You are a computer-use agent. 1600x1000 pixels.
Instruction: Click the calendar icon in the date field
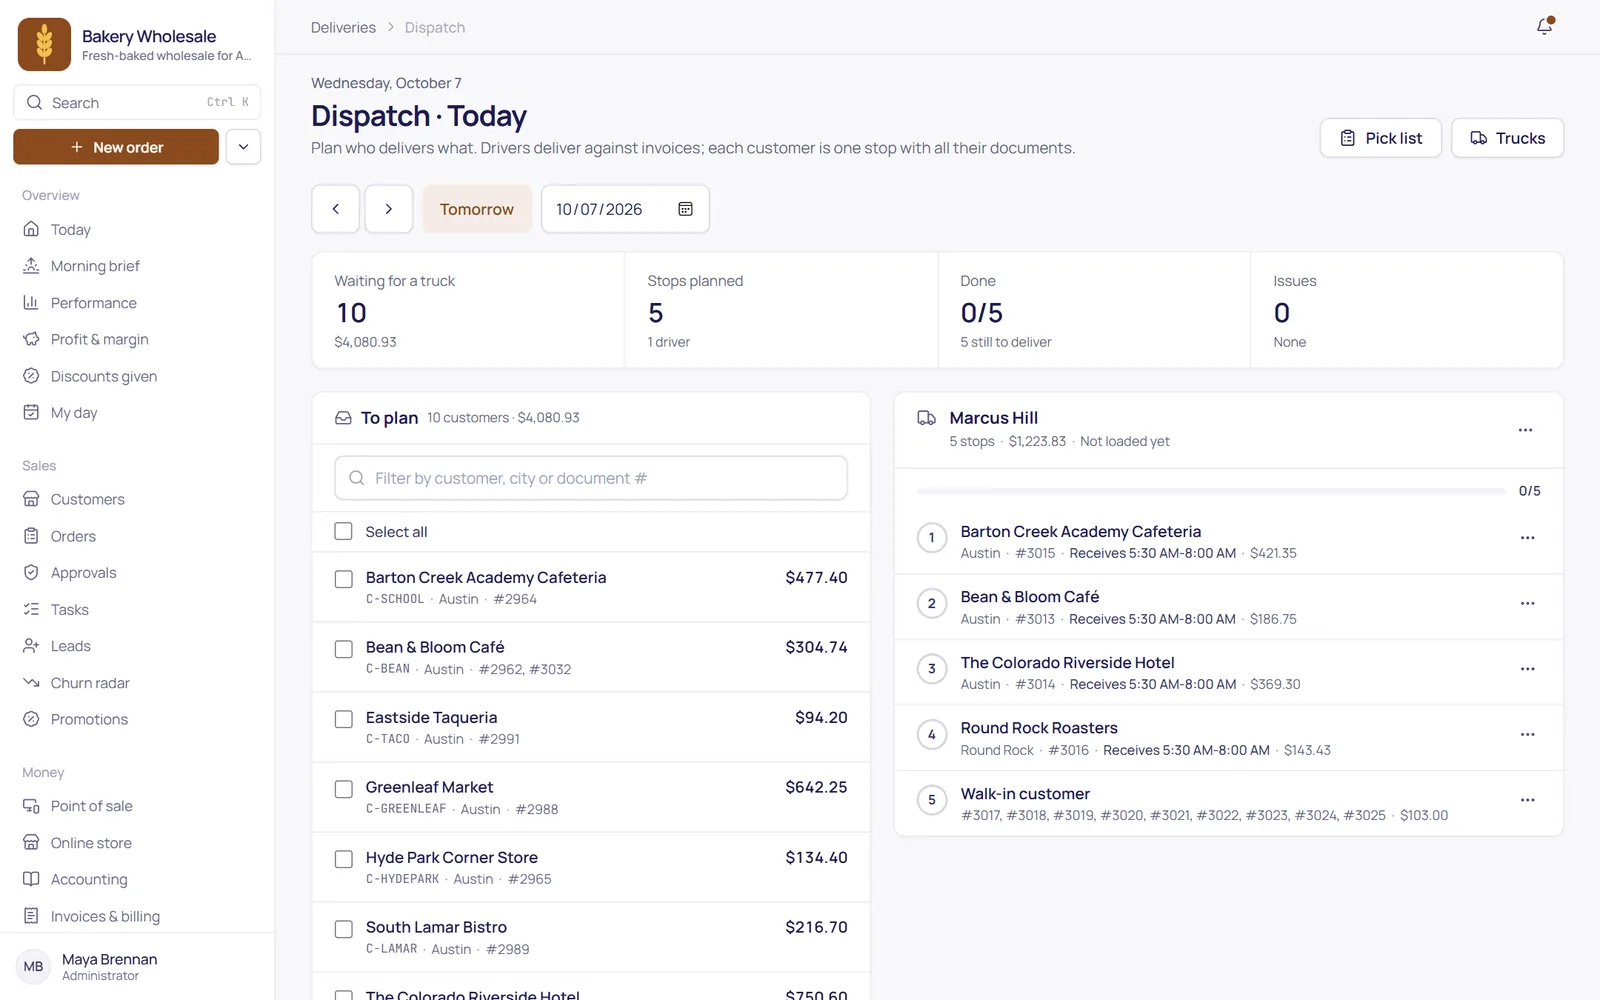(686, 209)
